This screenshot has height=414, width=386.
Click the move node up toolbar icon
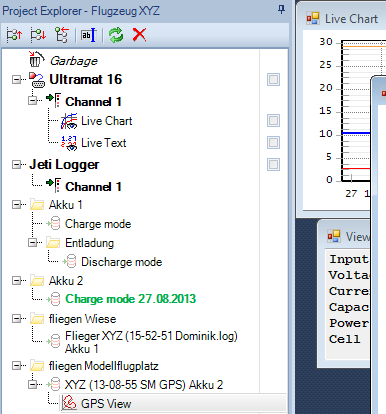click(x=14, y=35)
